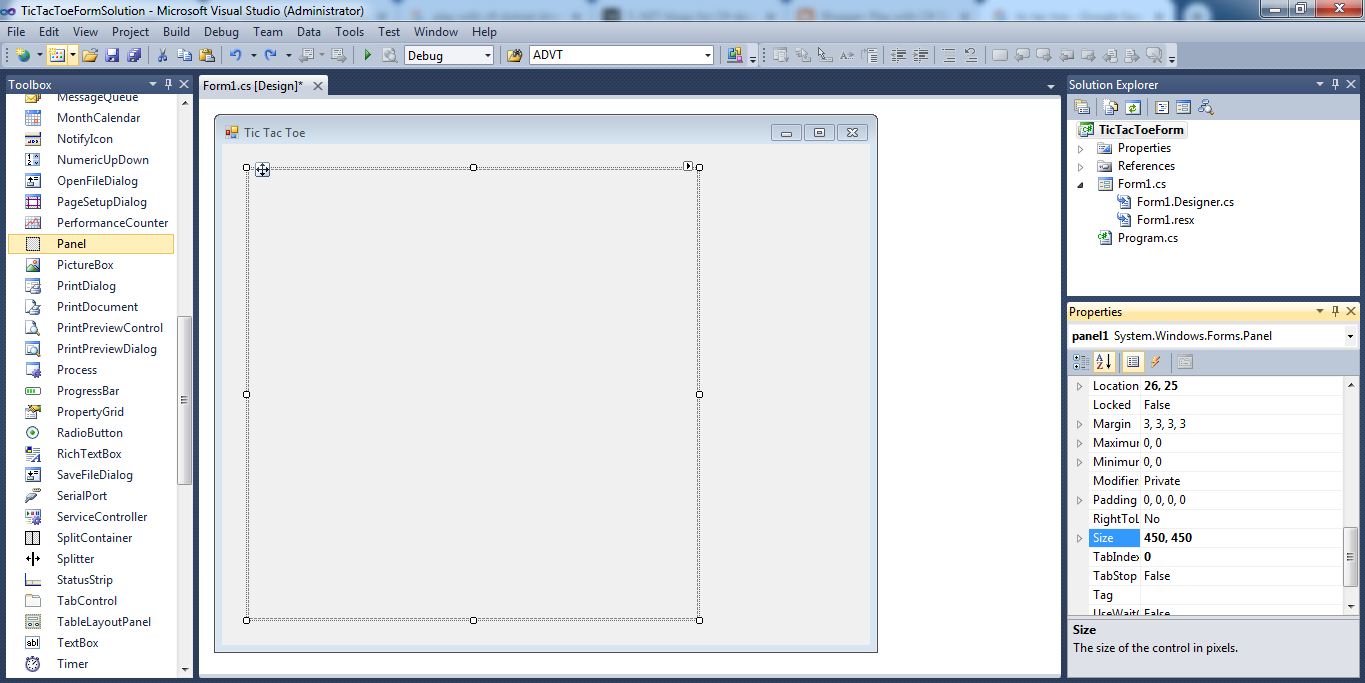Image resolution: width=1365 pixels, height=683 pixels.
Task: Start debugging with the green play icon
Action: [367, 55]
